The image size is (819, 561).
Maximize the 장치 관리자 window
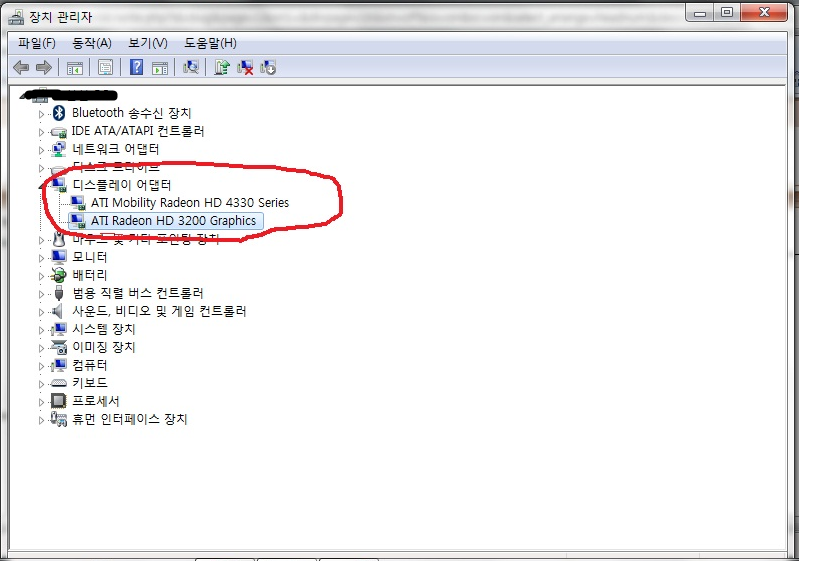click(x=727, y=13)
